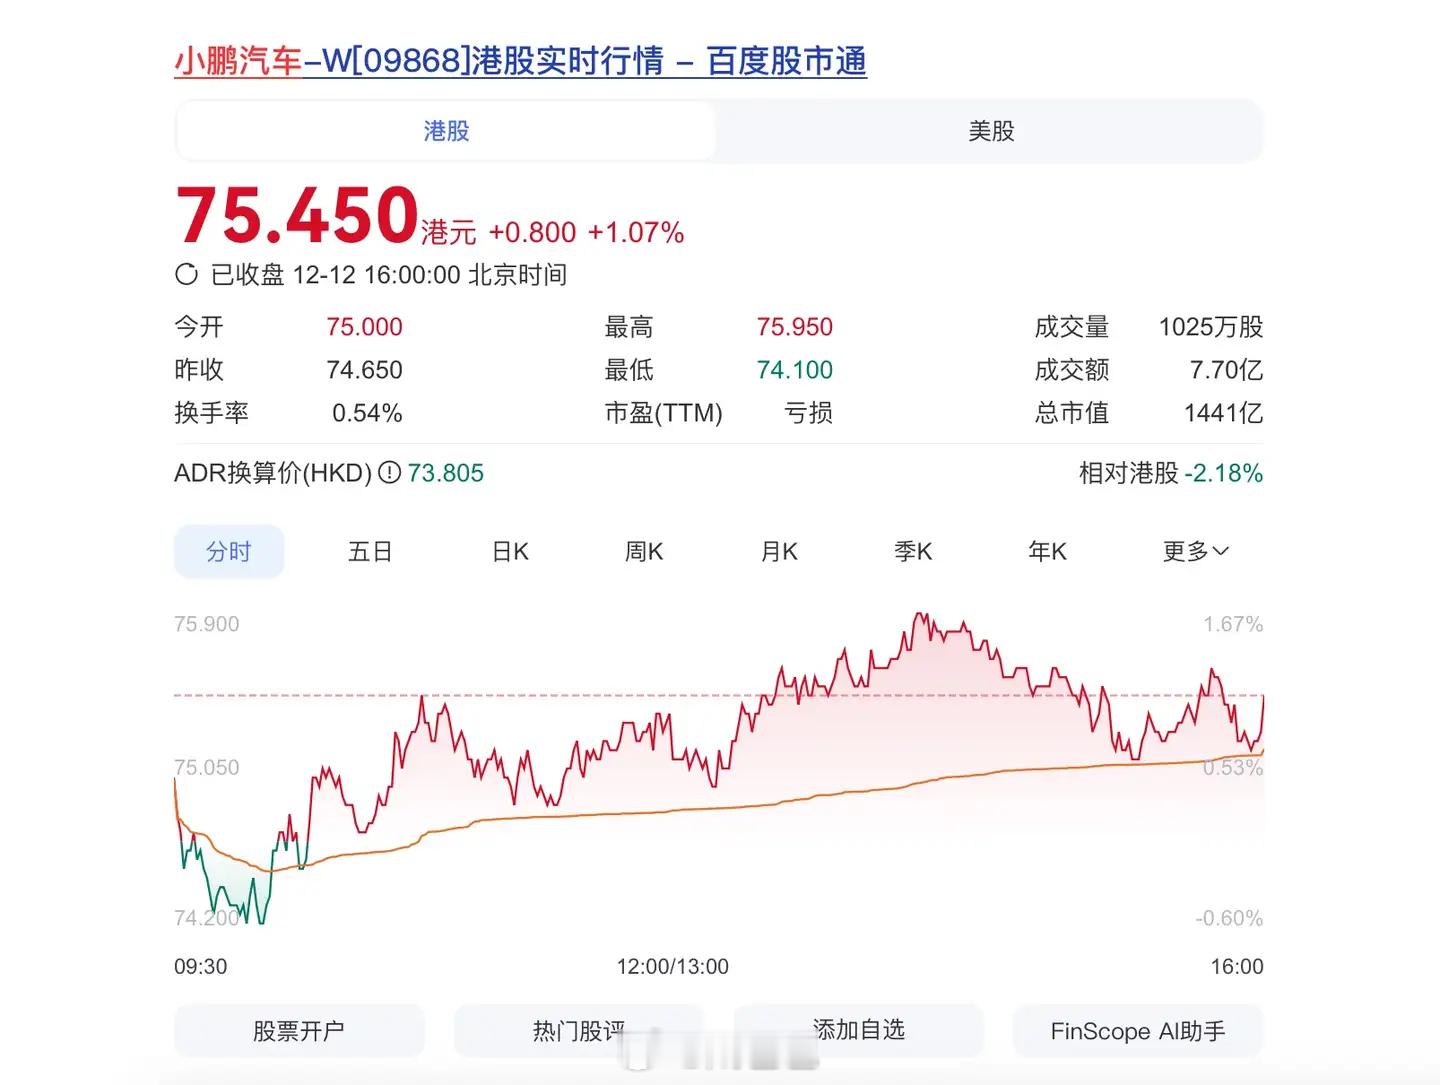Viewport: 1440px width, 1085px height.
Task: Click the refresh circle icon beside 已收盘
Action: coord(187,274)
